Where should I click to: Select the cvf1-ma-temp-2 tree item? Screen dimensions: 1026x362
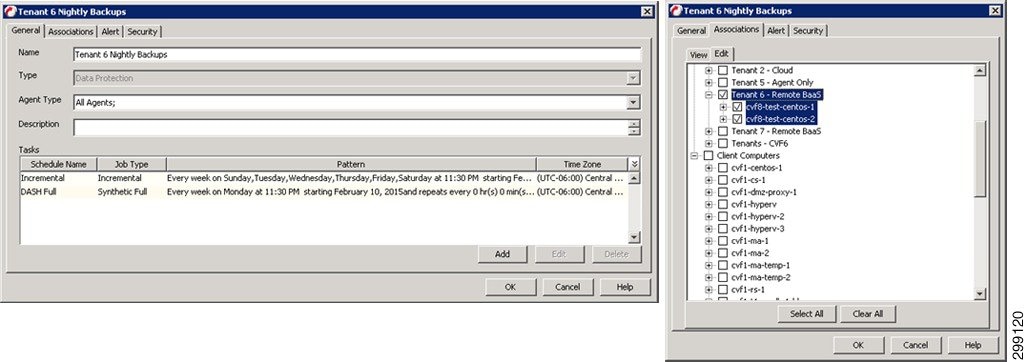pyautogui.click(x=760, y=277)
